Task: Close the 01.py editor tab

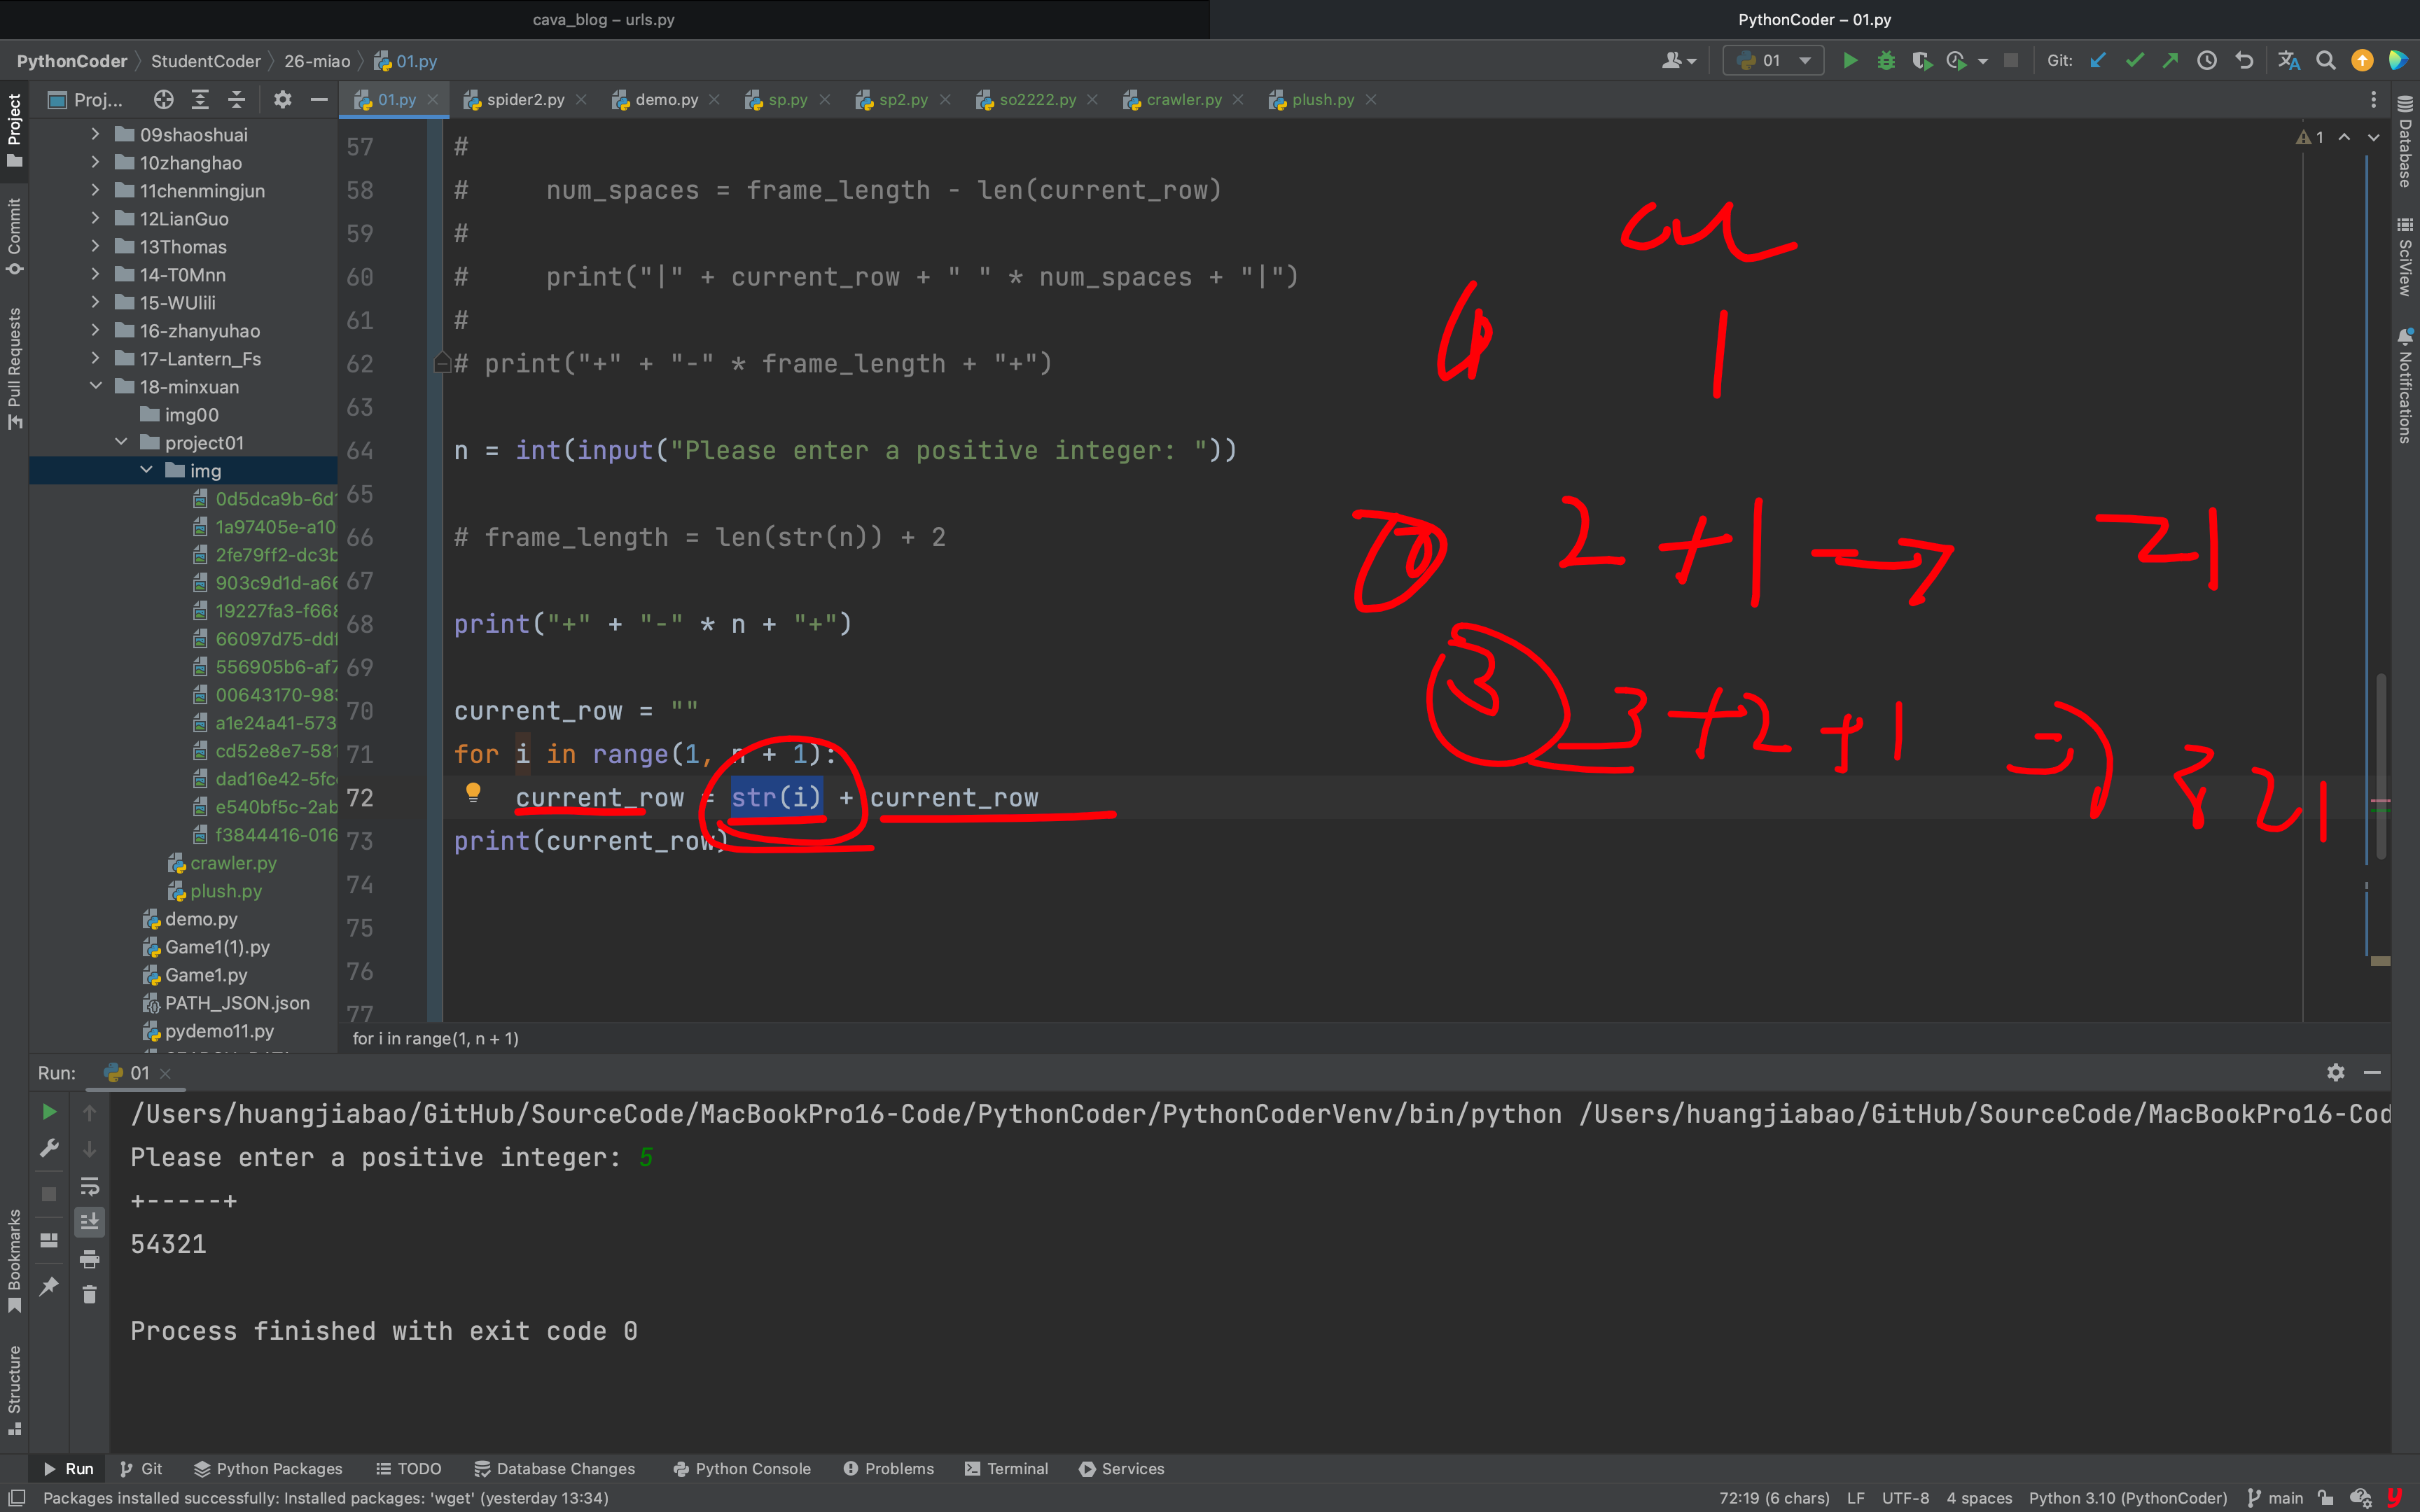Action: (x=433, y=99)
